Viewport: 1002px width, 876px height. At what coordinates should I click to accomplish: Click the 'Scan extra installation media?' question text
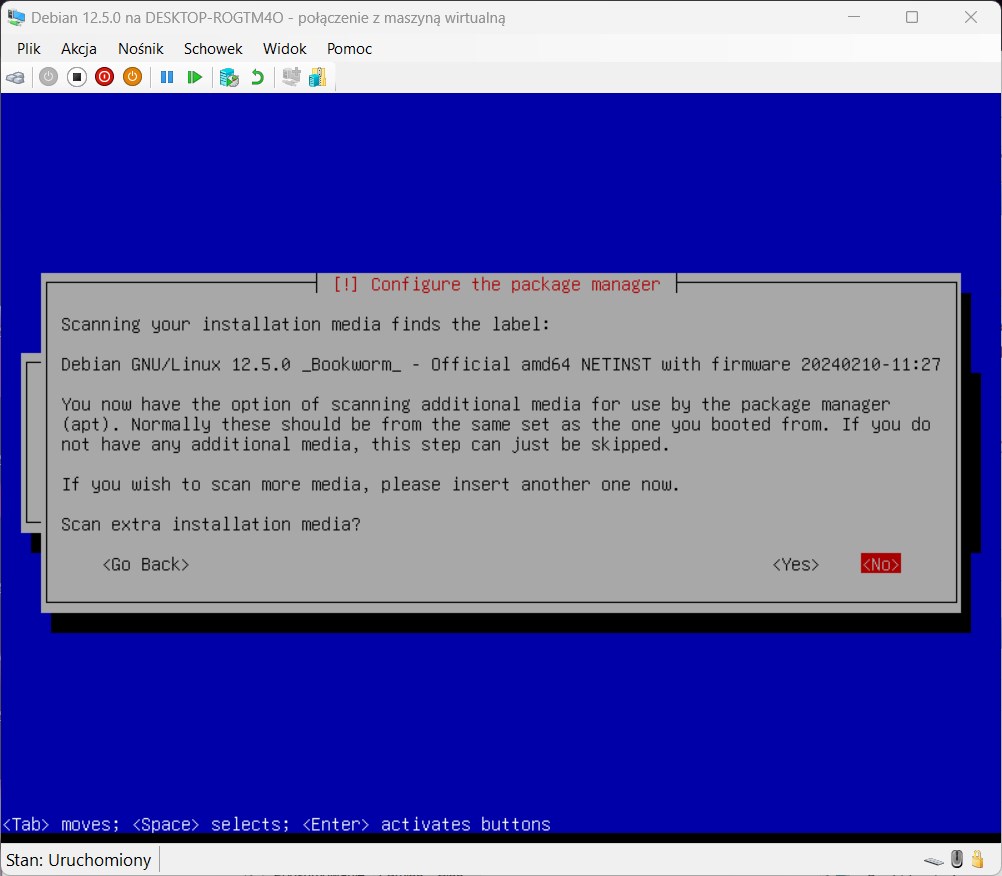coord(211,525)
